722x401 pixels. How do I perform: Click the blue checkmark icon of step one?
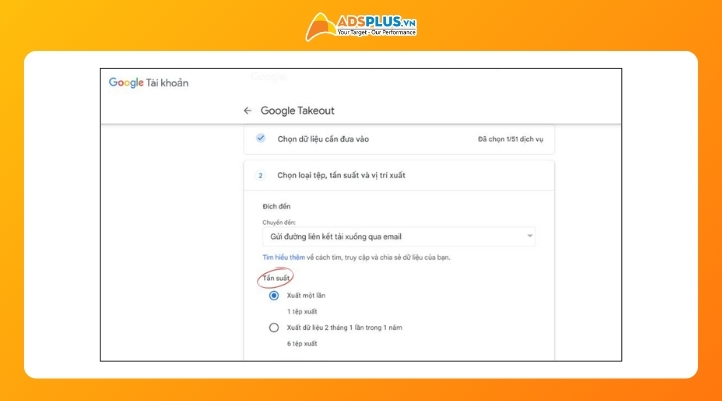(x=261, y=138)
